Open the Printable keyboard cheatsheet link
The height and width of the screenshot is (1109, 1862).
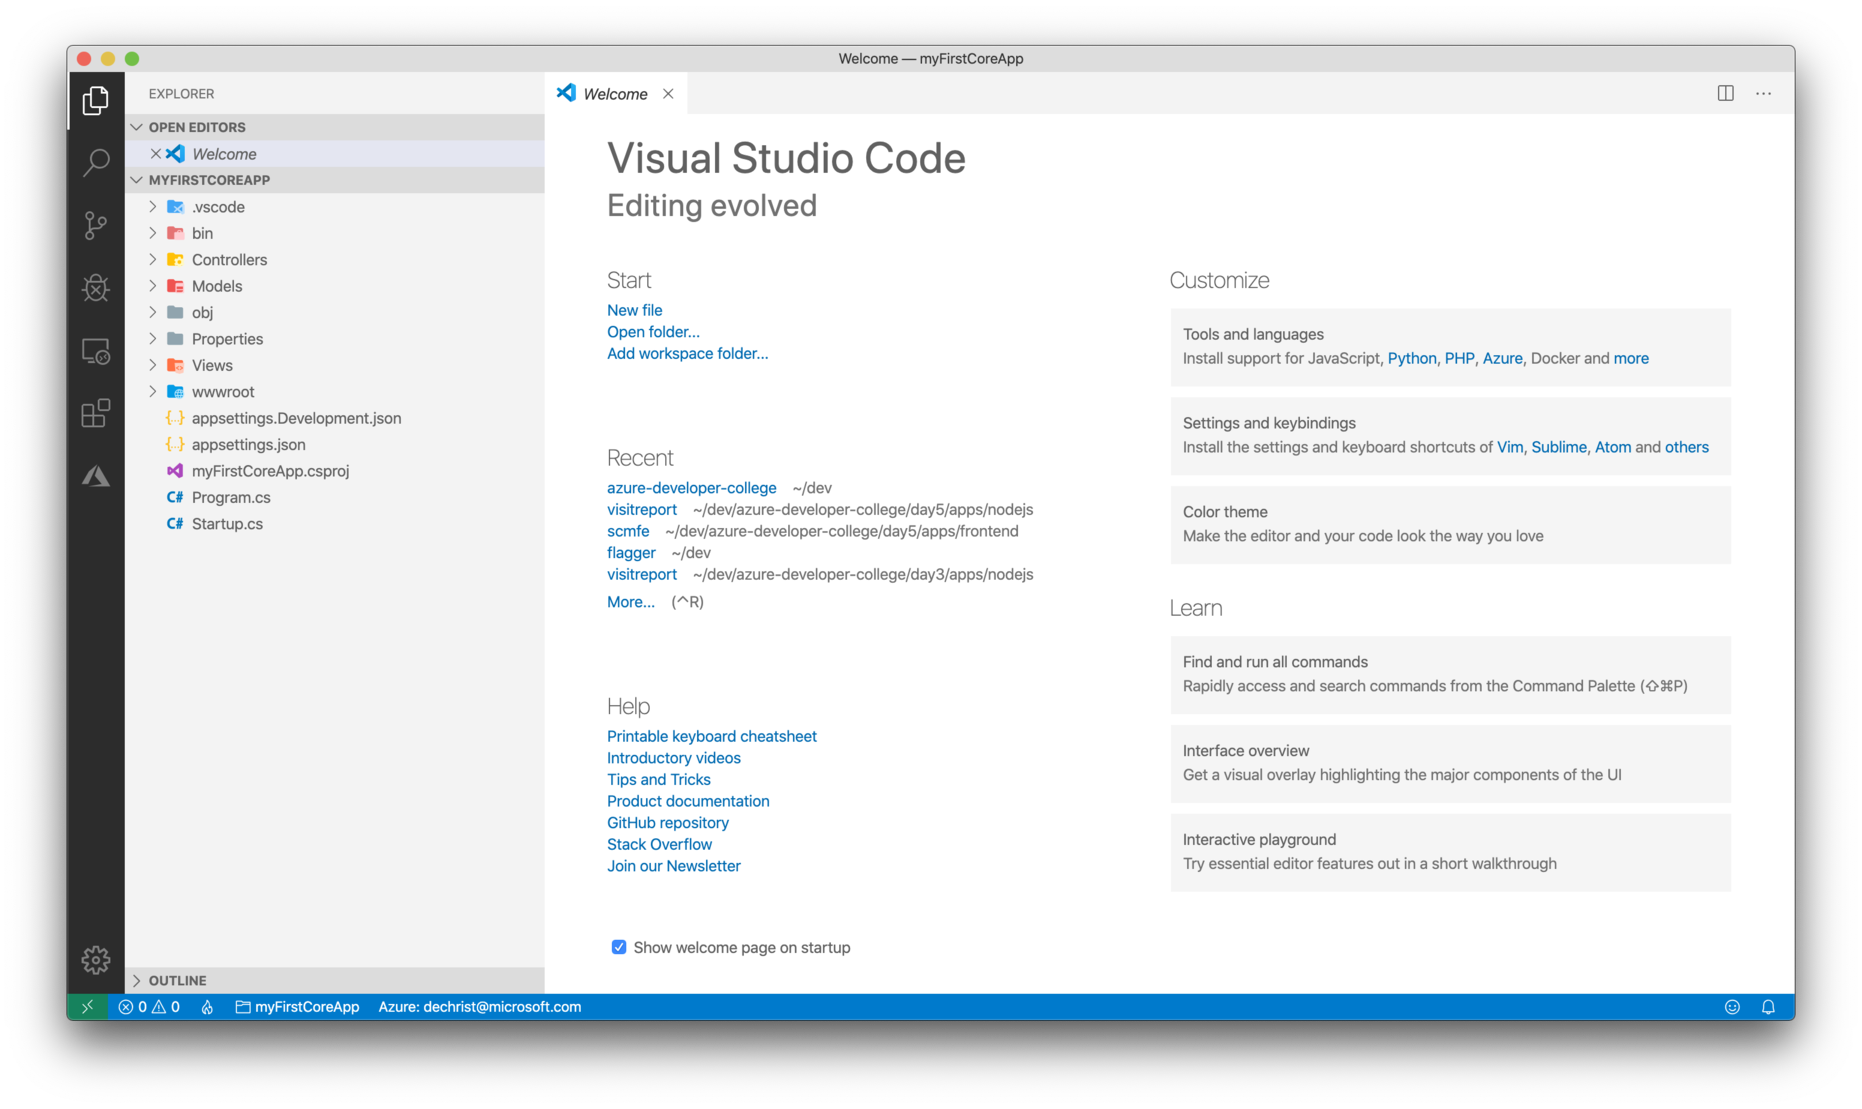click(711, 735)
